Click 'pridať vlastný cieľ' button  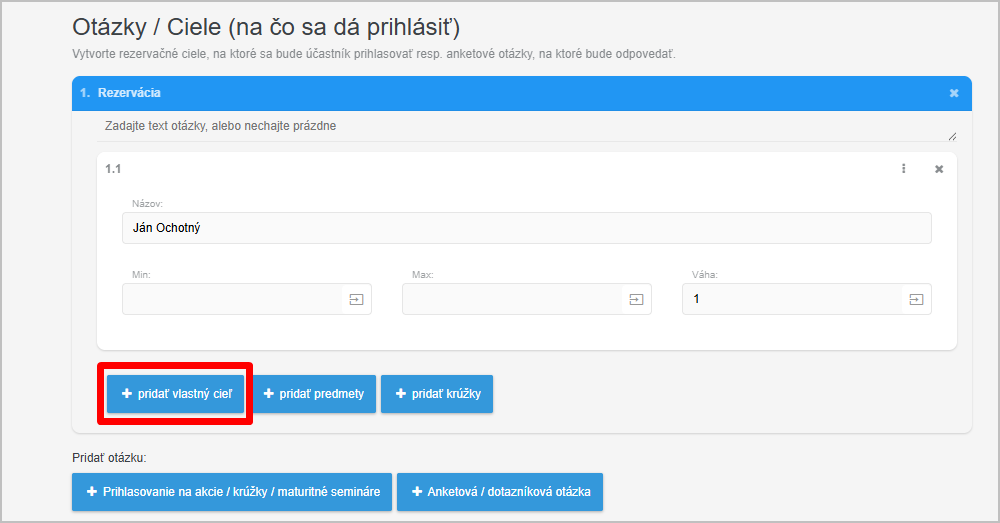coord(176,394)
